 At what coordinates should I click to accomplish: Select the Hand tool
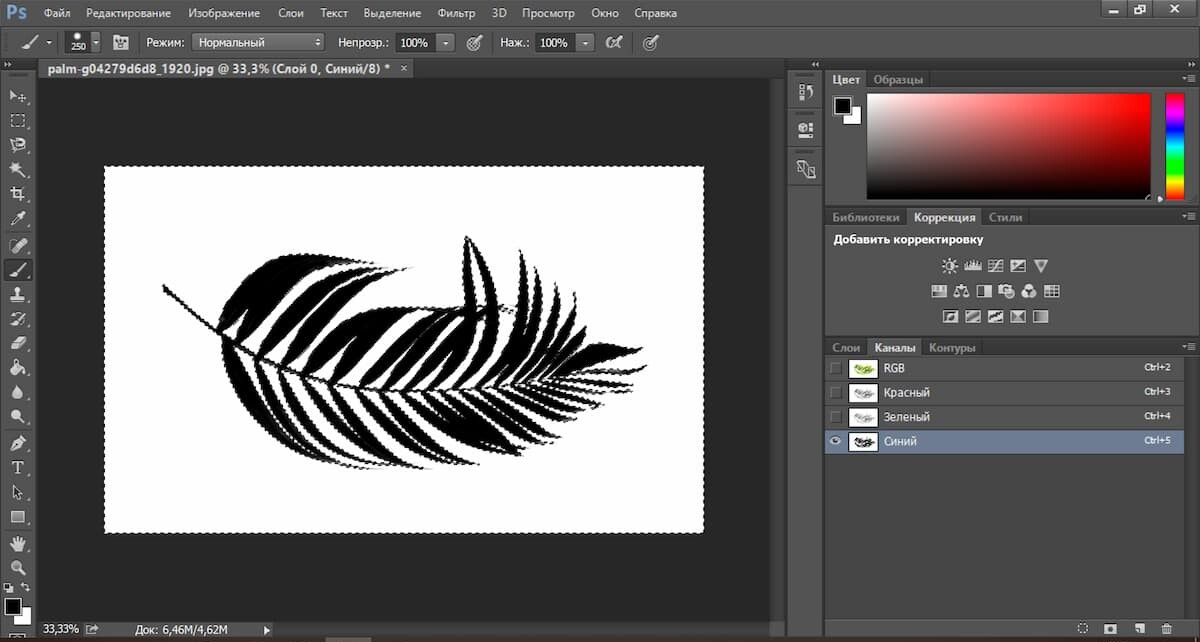tap(18, 543)
